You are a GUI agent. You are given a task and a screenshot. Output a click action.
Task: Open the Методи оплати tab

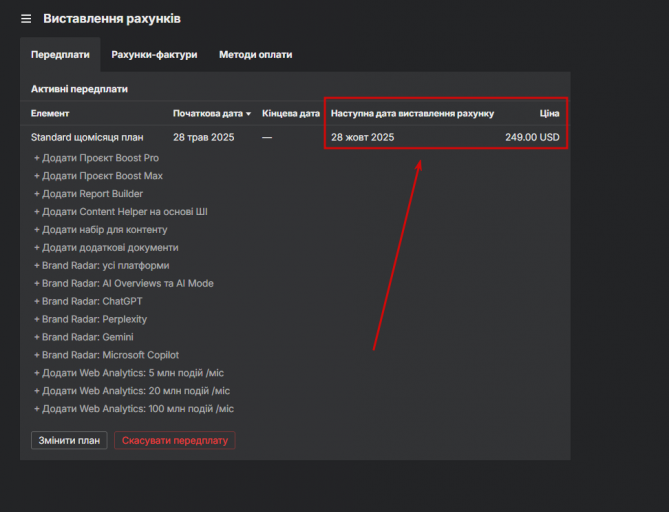tap(256, 55)
